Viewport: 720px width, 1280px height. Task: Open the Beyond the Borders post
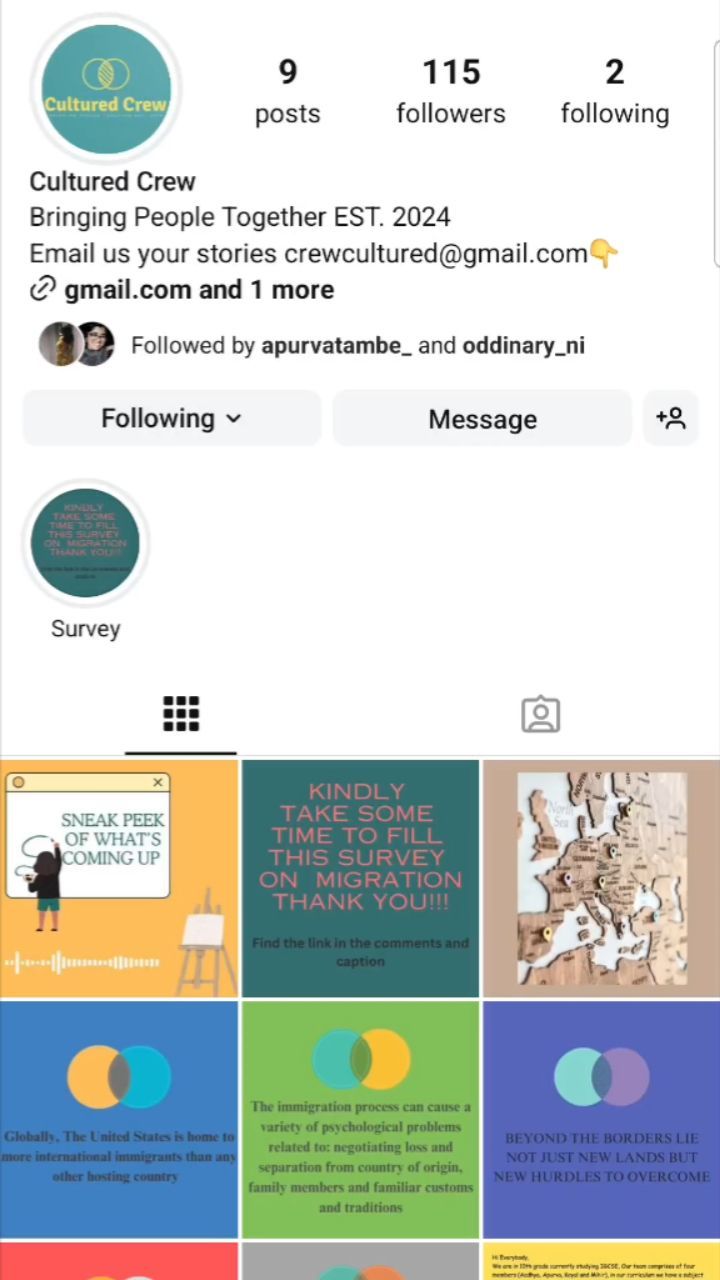[601, 1120]
